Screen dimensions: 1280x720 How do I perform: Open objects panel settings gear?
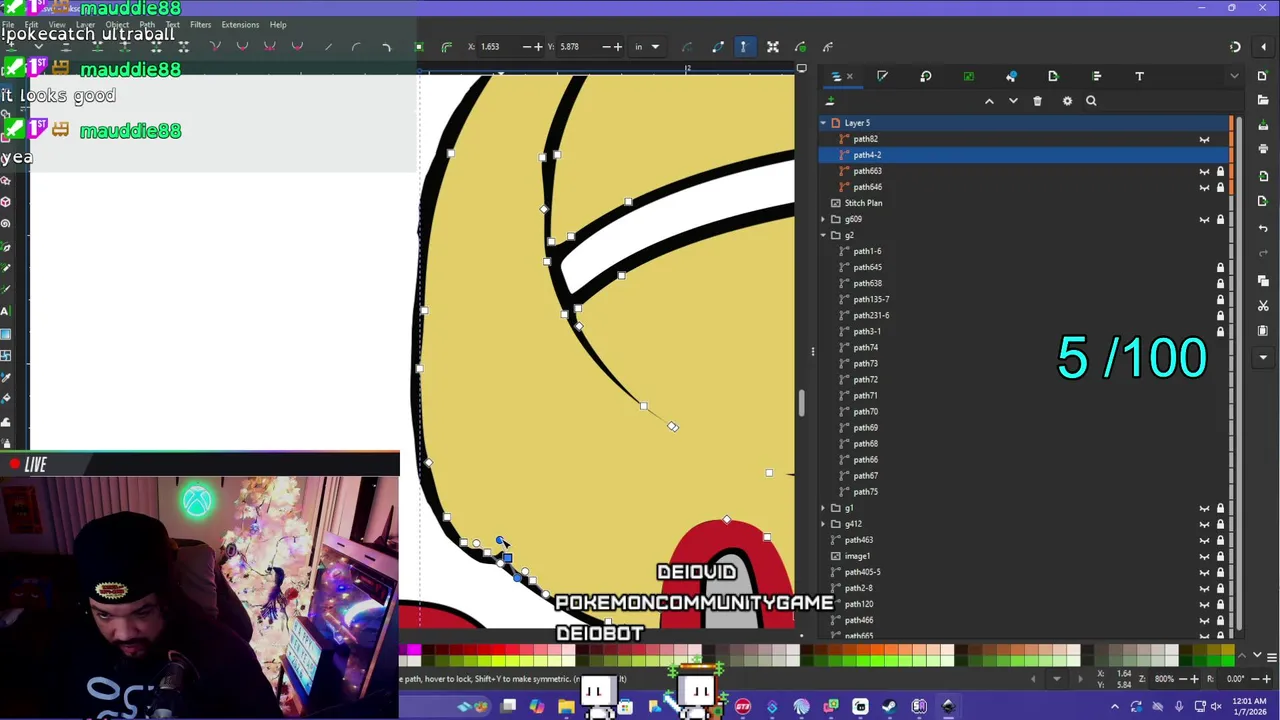[x=1067, y=101]
